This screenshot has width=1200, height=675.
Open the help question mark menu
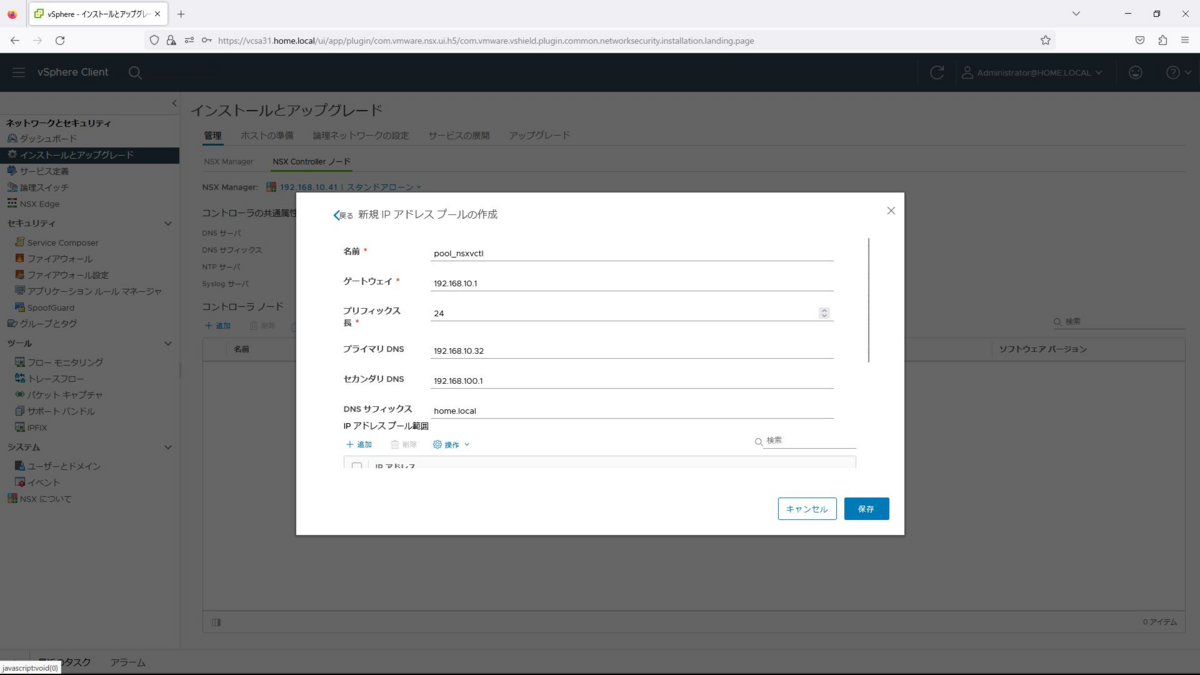click(1179, 72)
